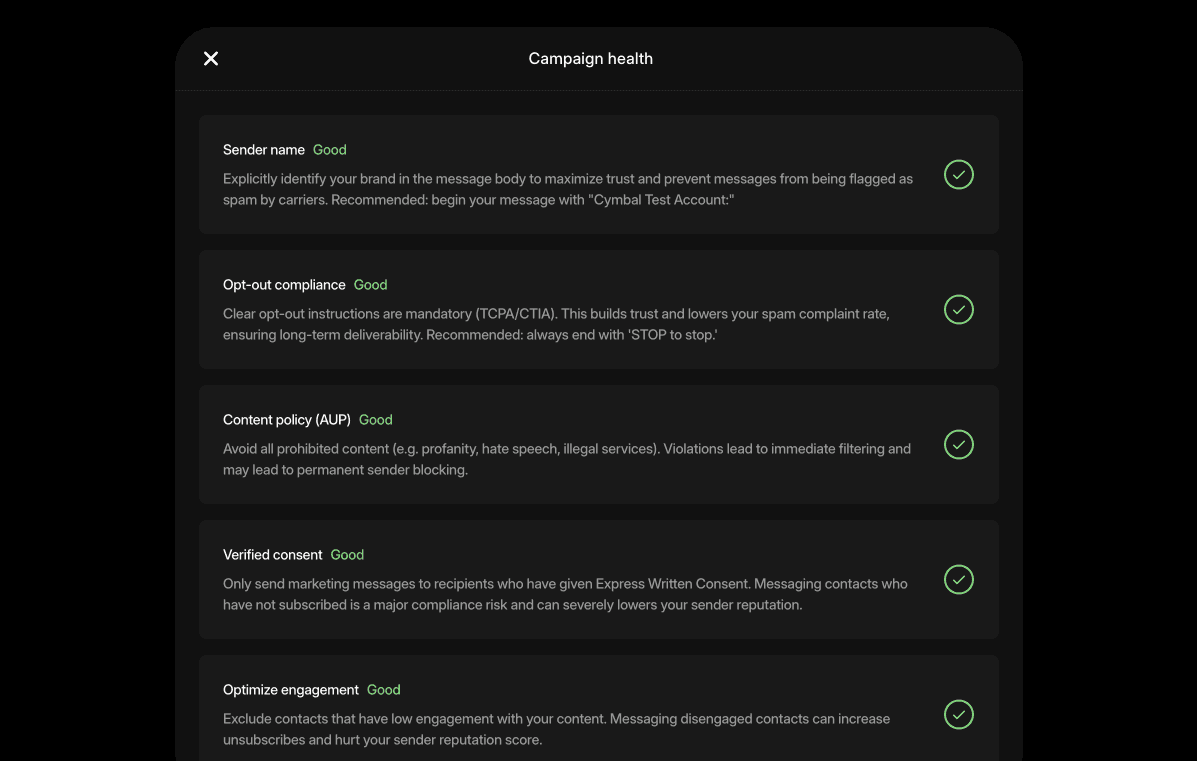This screenshot has height=761, width=1197.
Task: Click the Good status beside Sender name
Action: tap(330, 150)
